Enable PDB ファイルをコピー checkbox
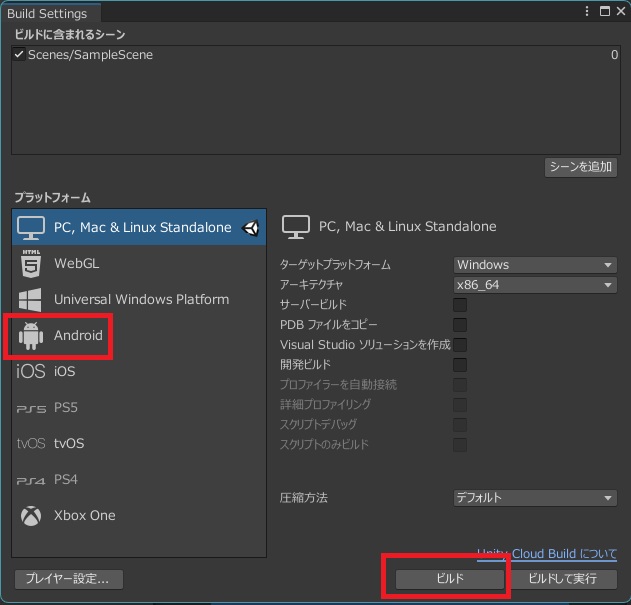Image resolution: width=631 pixels, height=605 pixels. tap(460, 325)
